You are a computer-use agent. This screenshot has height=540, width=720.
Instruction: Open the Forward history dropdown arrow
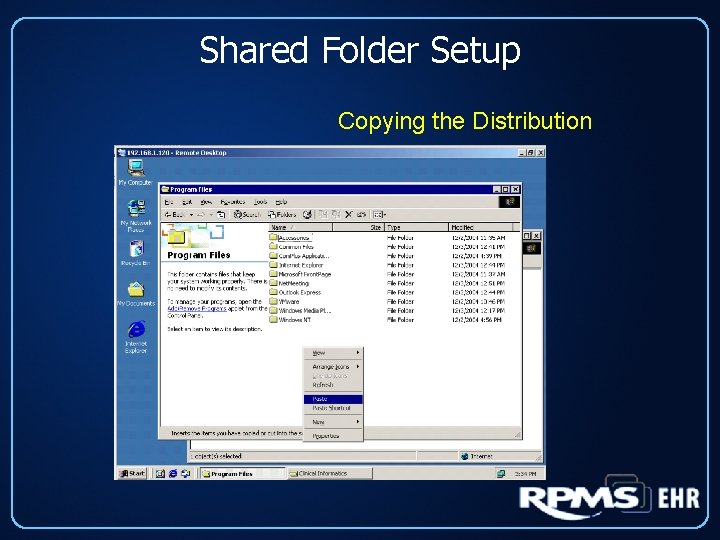[211, 215]
